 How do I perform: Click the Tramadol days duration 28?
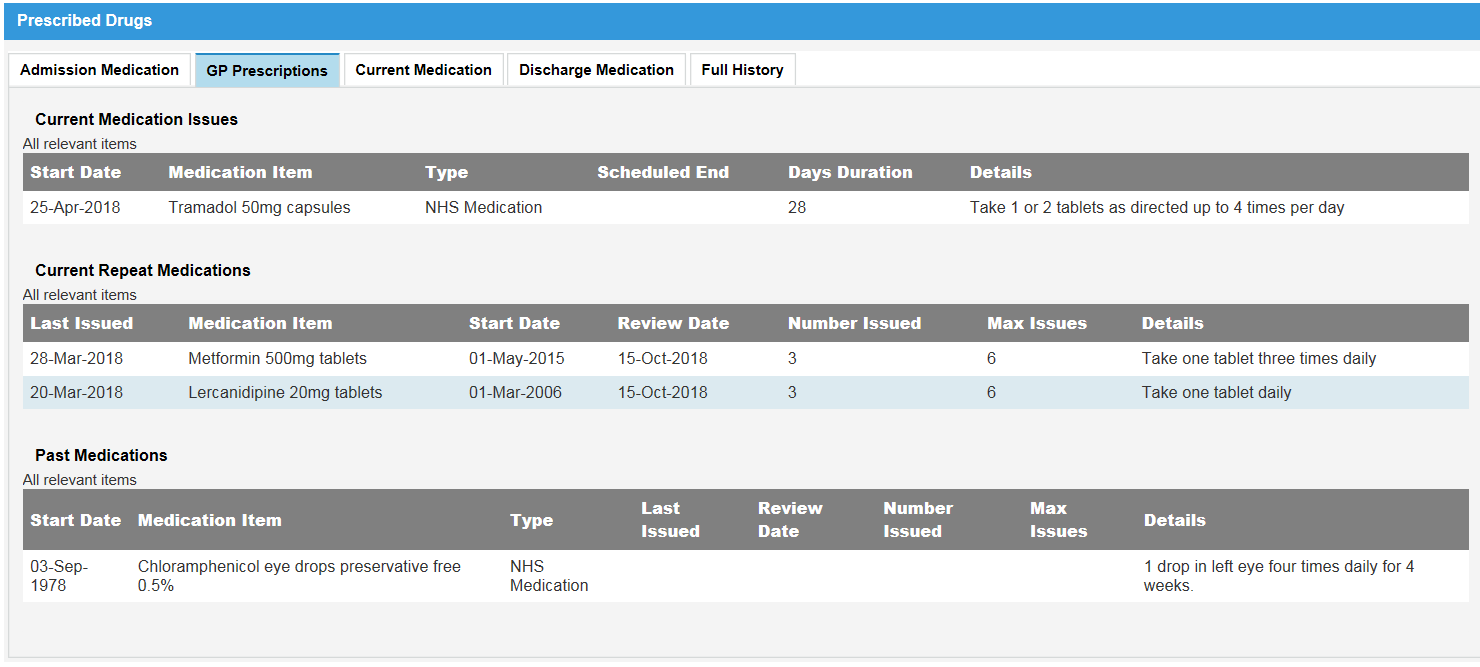coord(797,208)
